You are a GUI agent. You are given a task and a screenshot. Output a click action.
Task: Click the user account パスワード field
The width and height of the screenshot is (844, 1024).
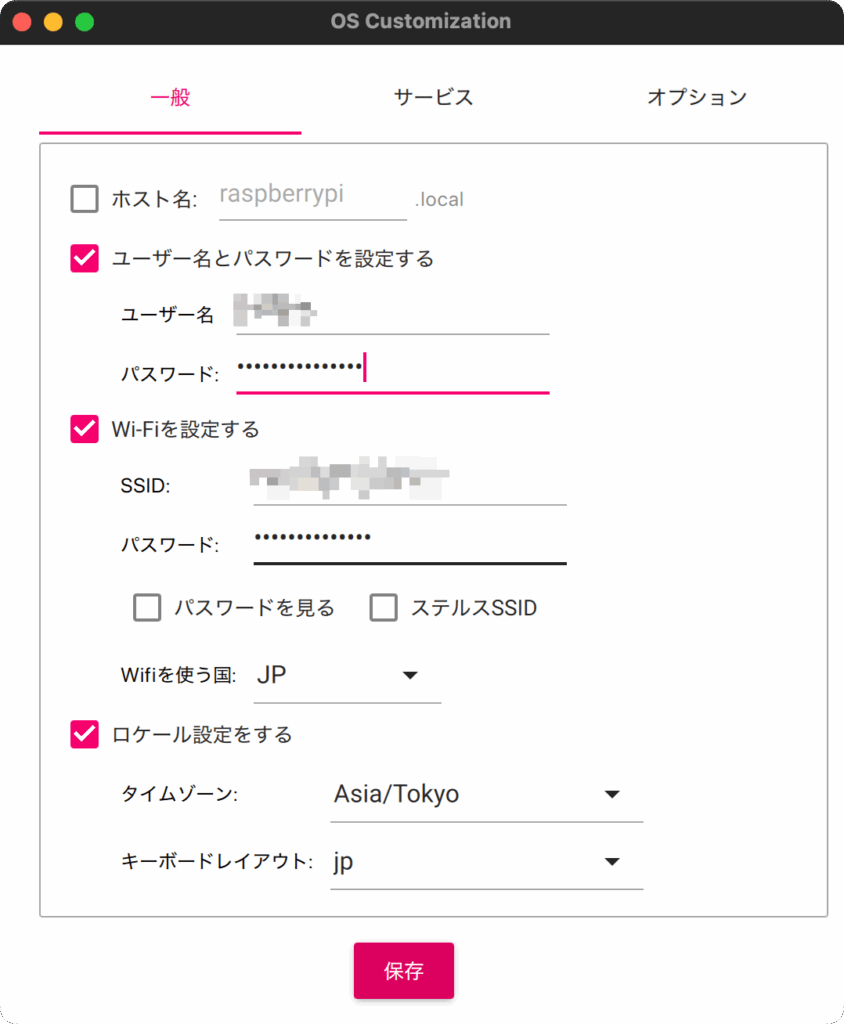tap(393, 372)
